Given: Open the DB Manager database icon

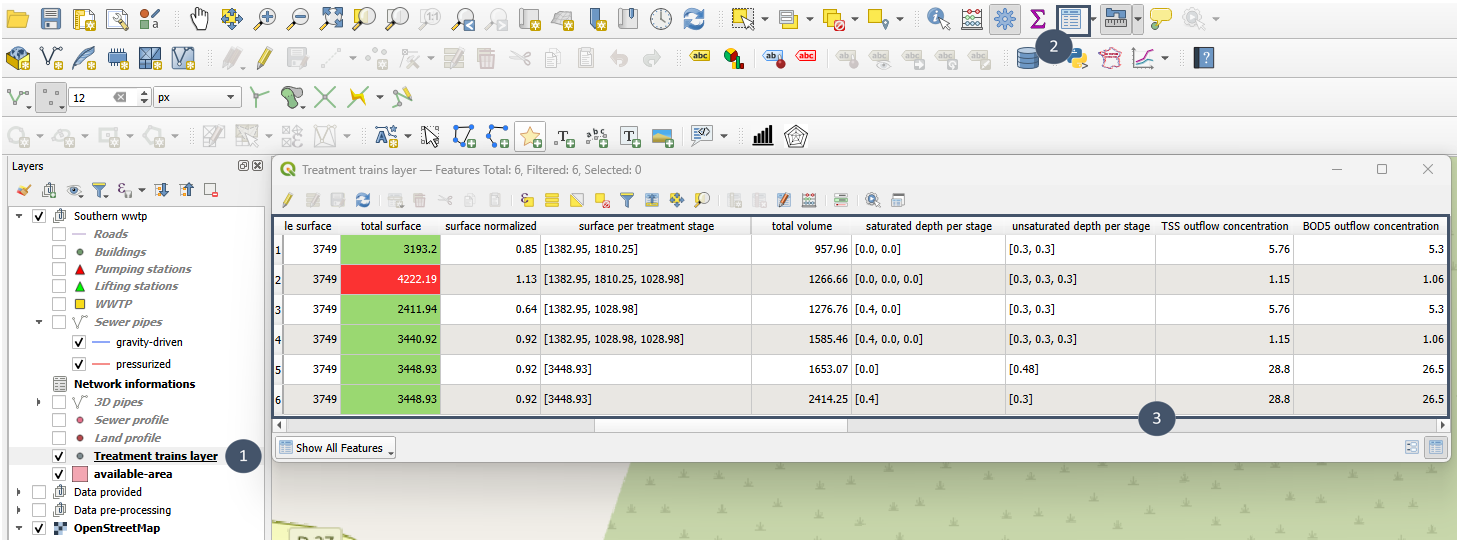Looking at the screenshot, I should click(x=1027, y=59).
